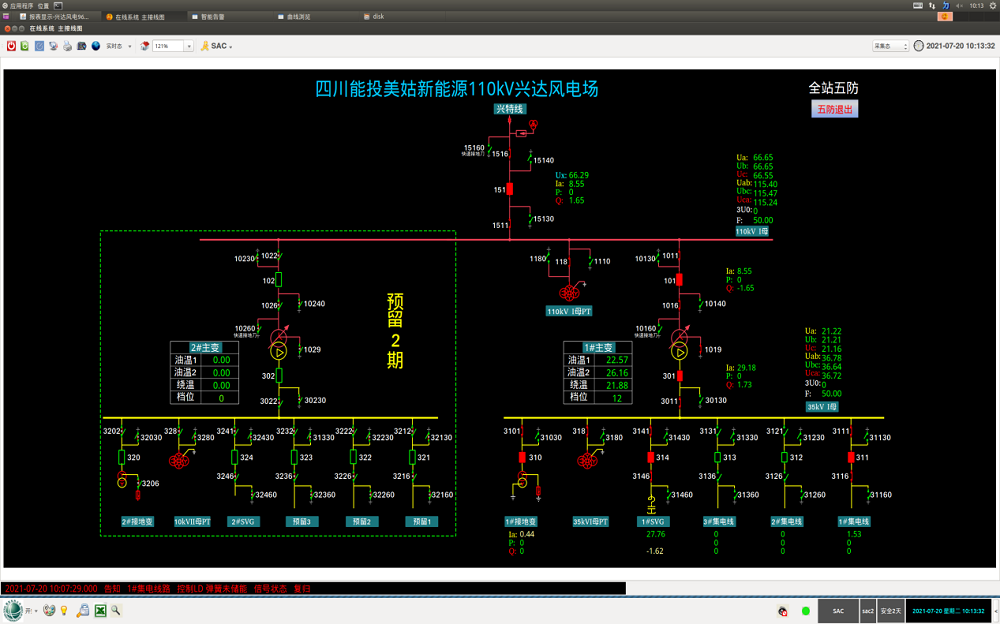This screenshot has height=624, width=1000.
Task: Open the SAC user menu in toolbar
Action: point(221,46)
